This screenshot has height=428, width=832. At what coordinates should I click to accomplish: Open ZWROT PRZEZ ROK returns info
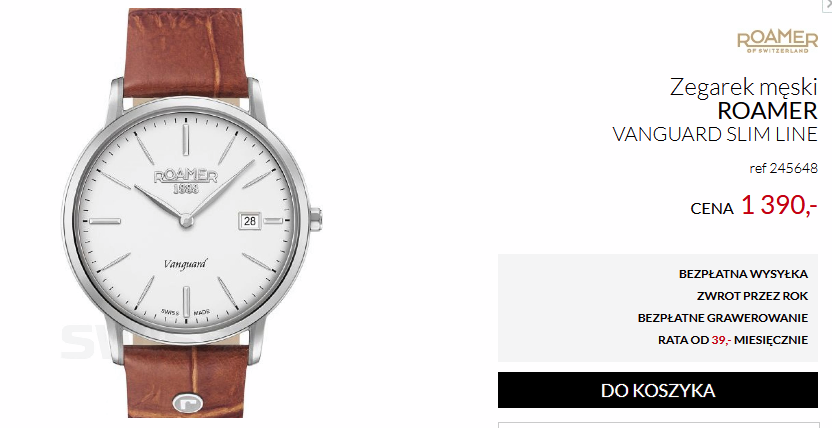(x=752, y=296)
